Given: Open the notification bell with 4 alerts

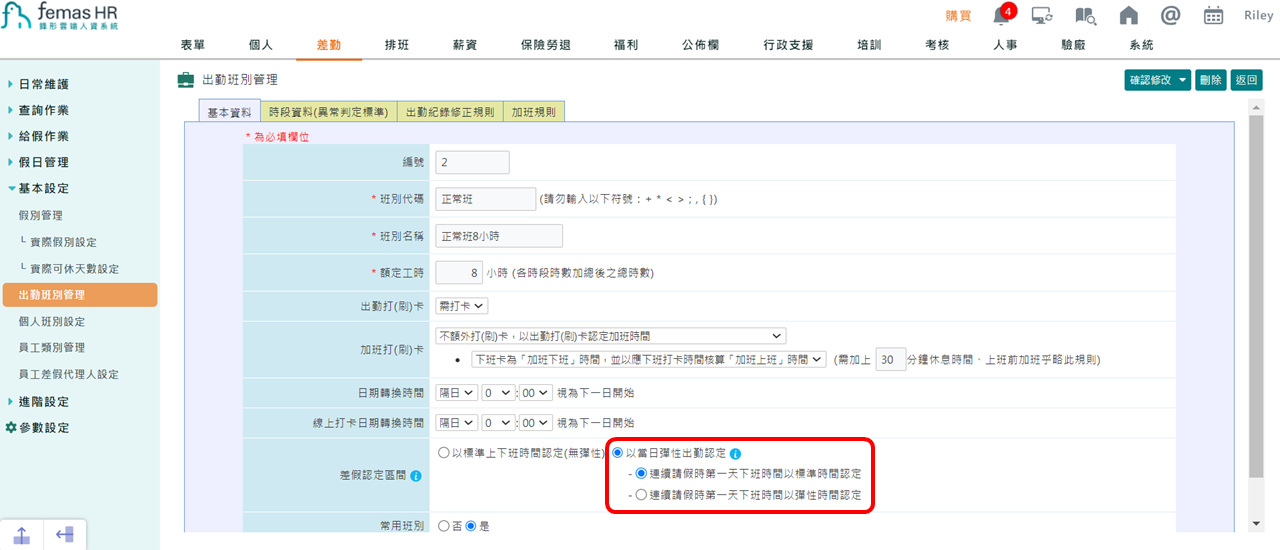Looking at the screenshot, I should (x=1001, y=16).
